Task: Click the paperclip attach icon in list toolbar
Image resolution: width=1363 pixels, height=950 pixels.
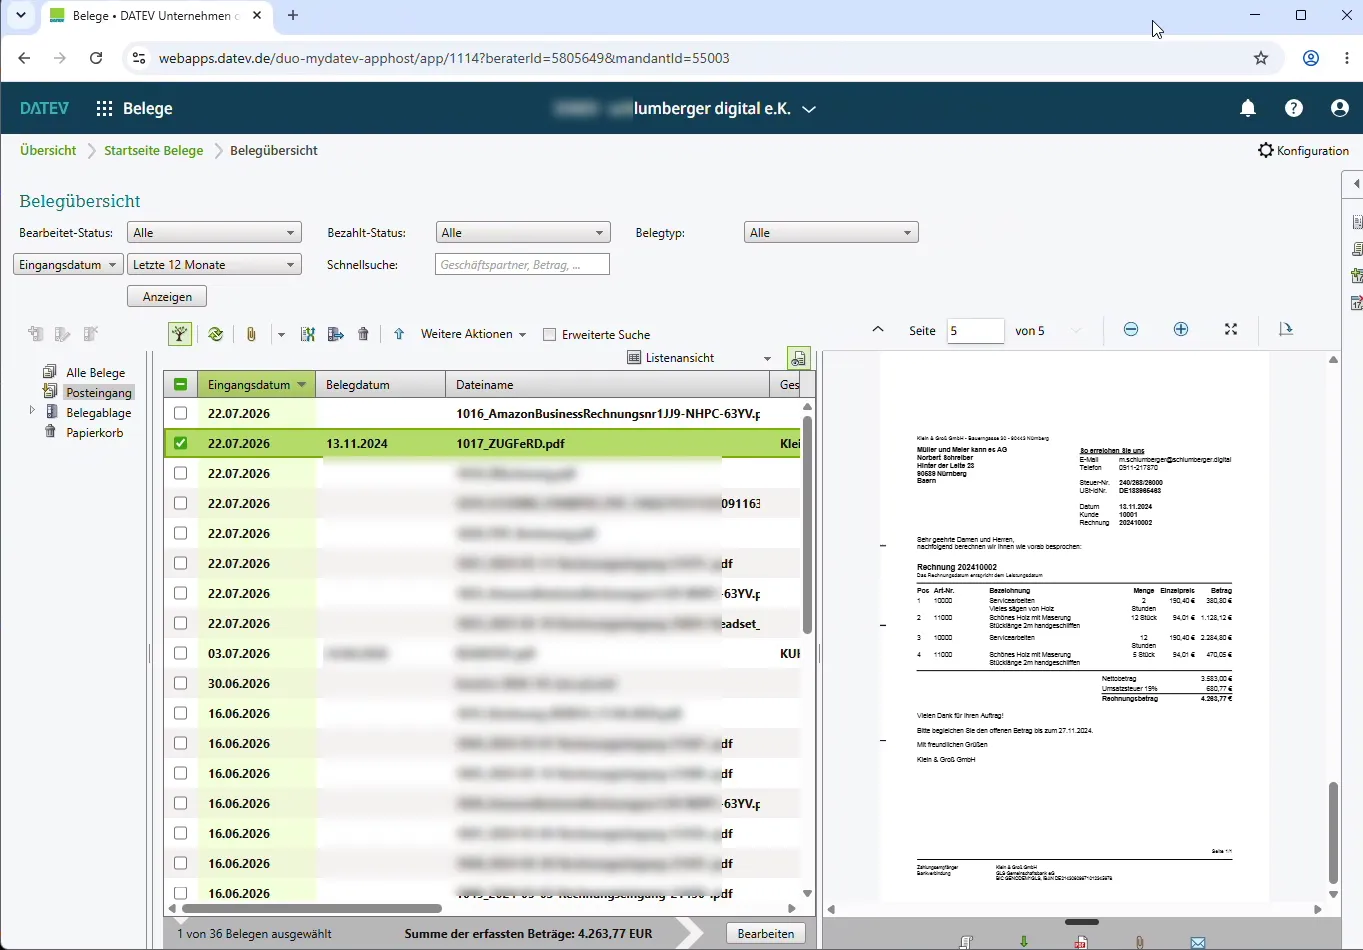Action: (251, 334)
